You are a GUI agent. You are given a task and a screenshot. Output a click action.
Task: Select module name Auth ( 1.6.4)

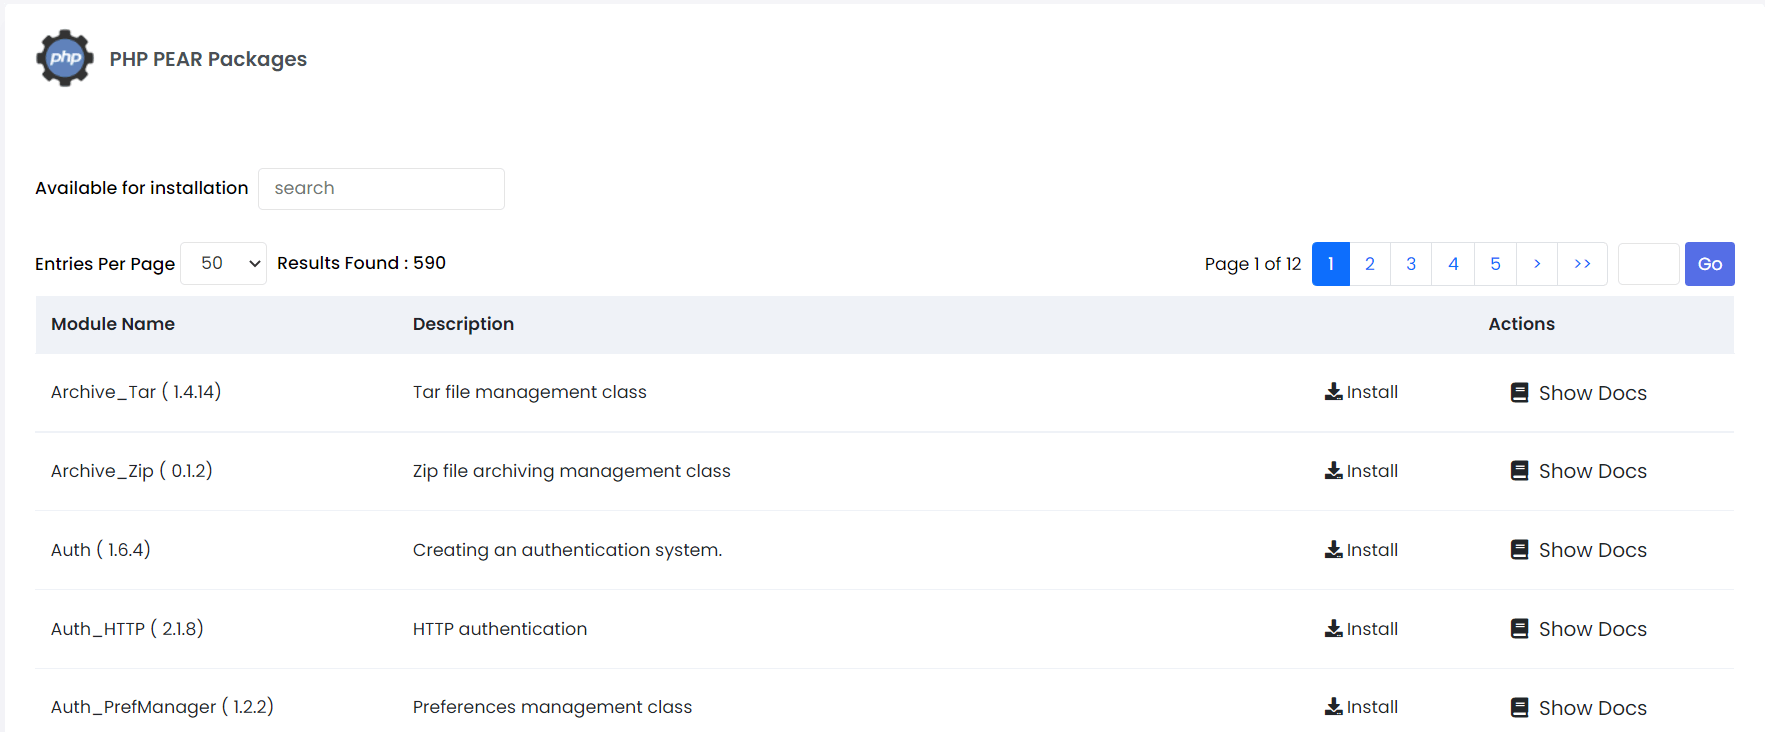pyautogui.click(x=101, y=550)
